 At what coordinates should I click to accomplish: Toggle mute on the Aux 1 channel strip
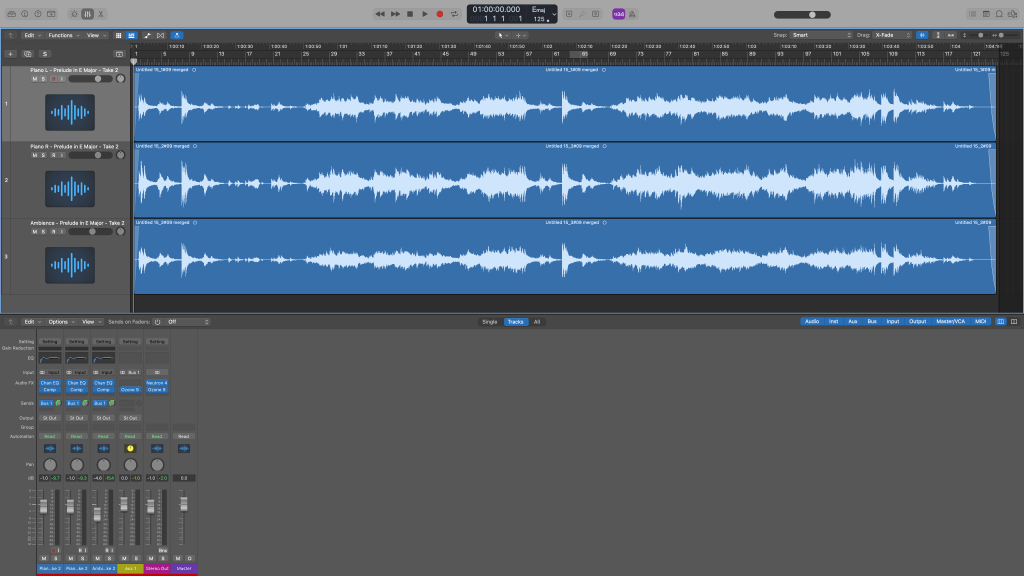123,558
